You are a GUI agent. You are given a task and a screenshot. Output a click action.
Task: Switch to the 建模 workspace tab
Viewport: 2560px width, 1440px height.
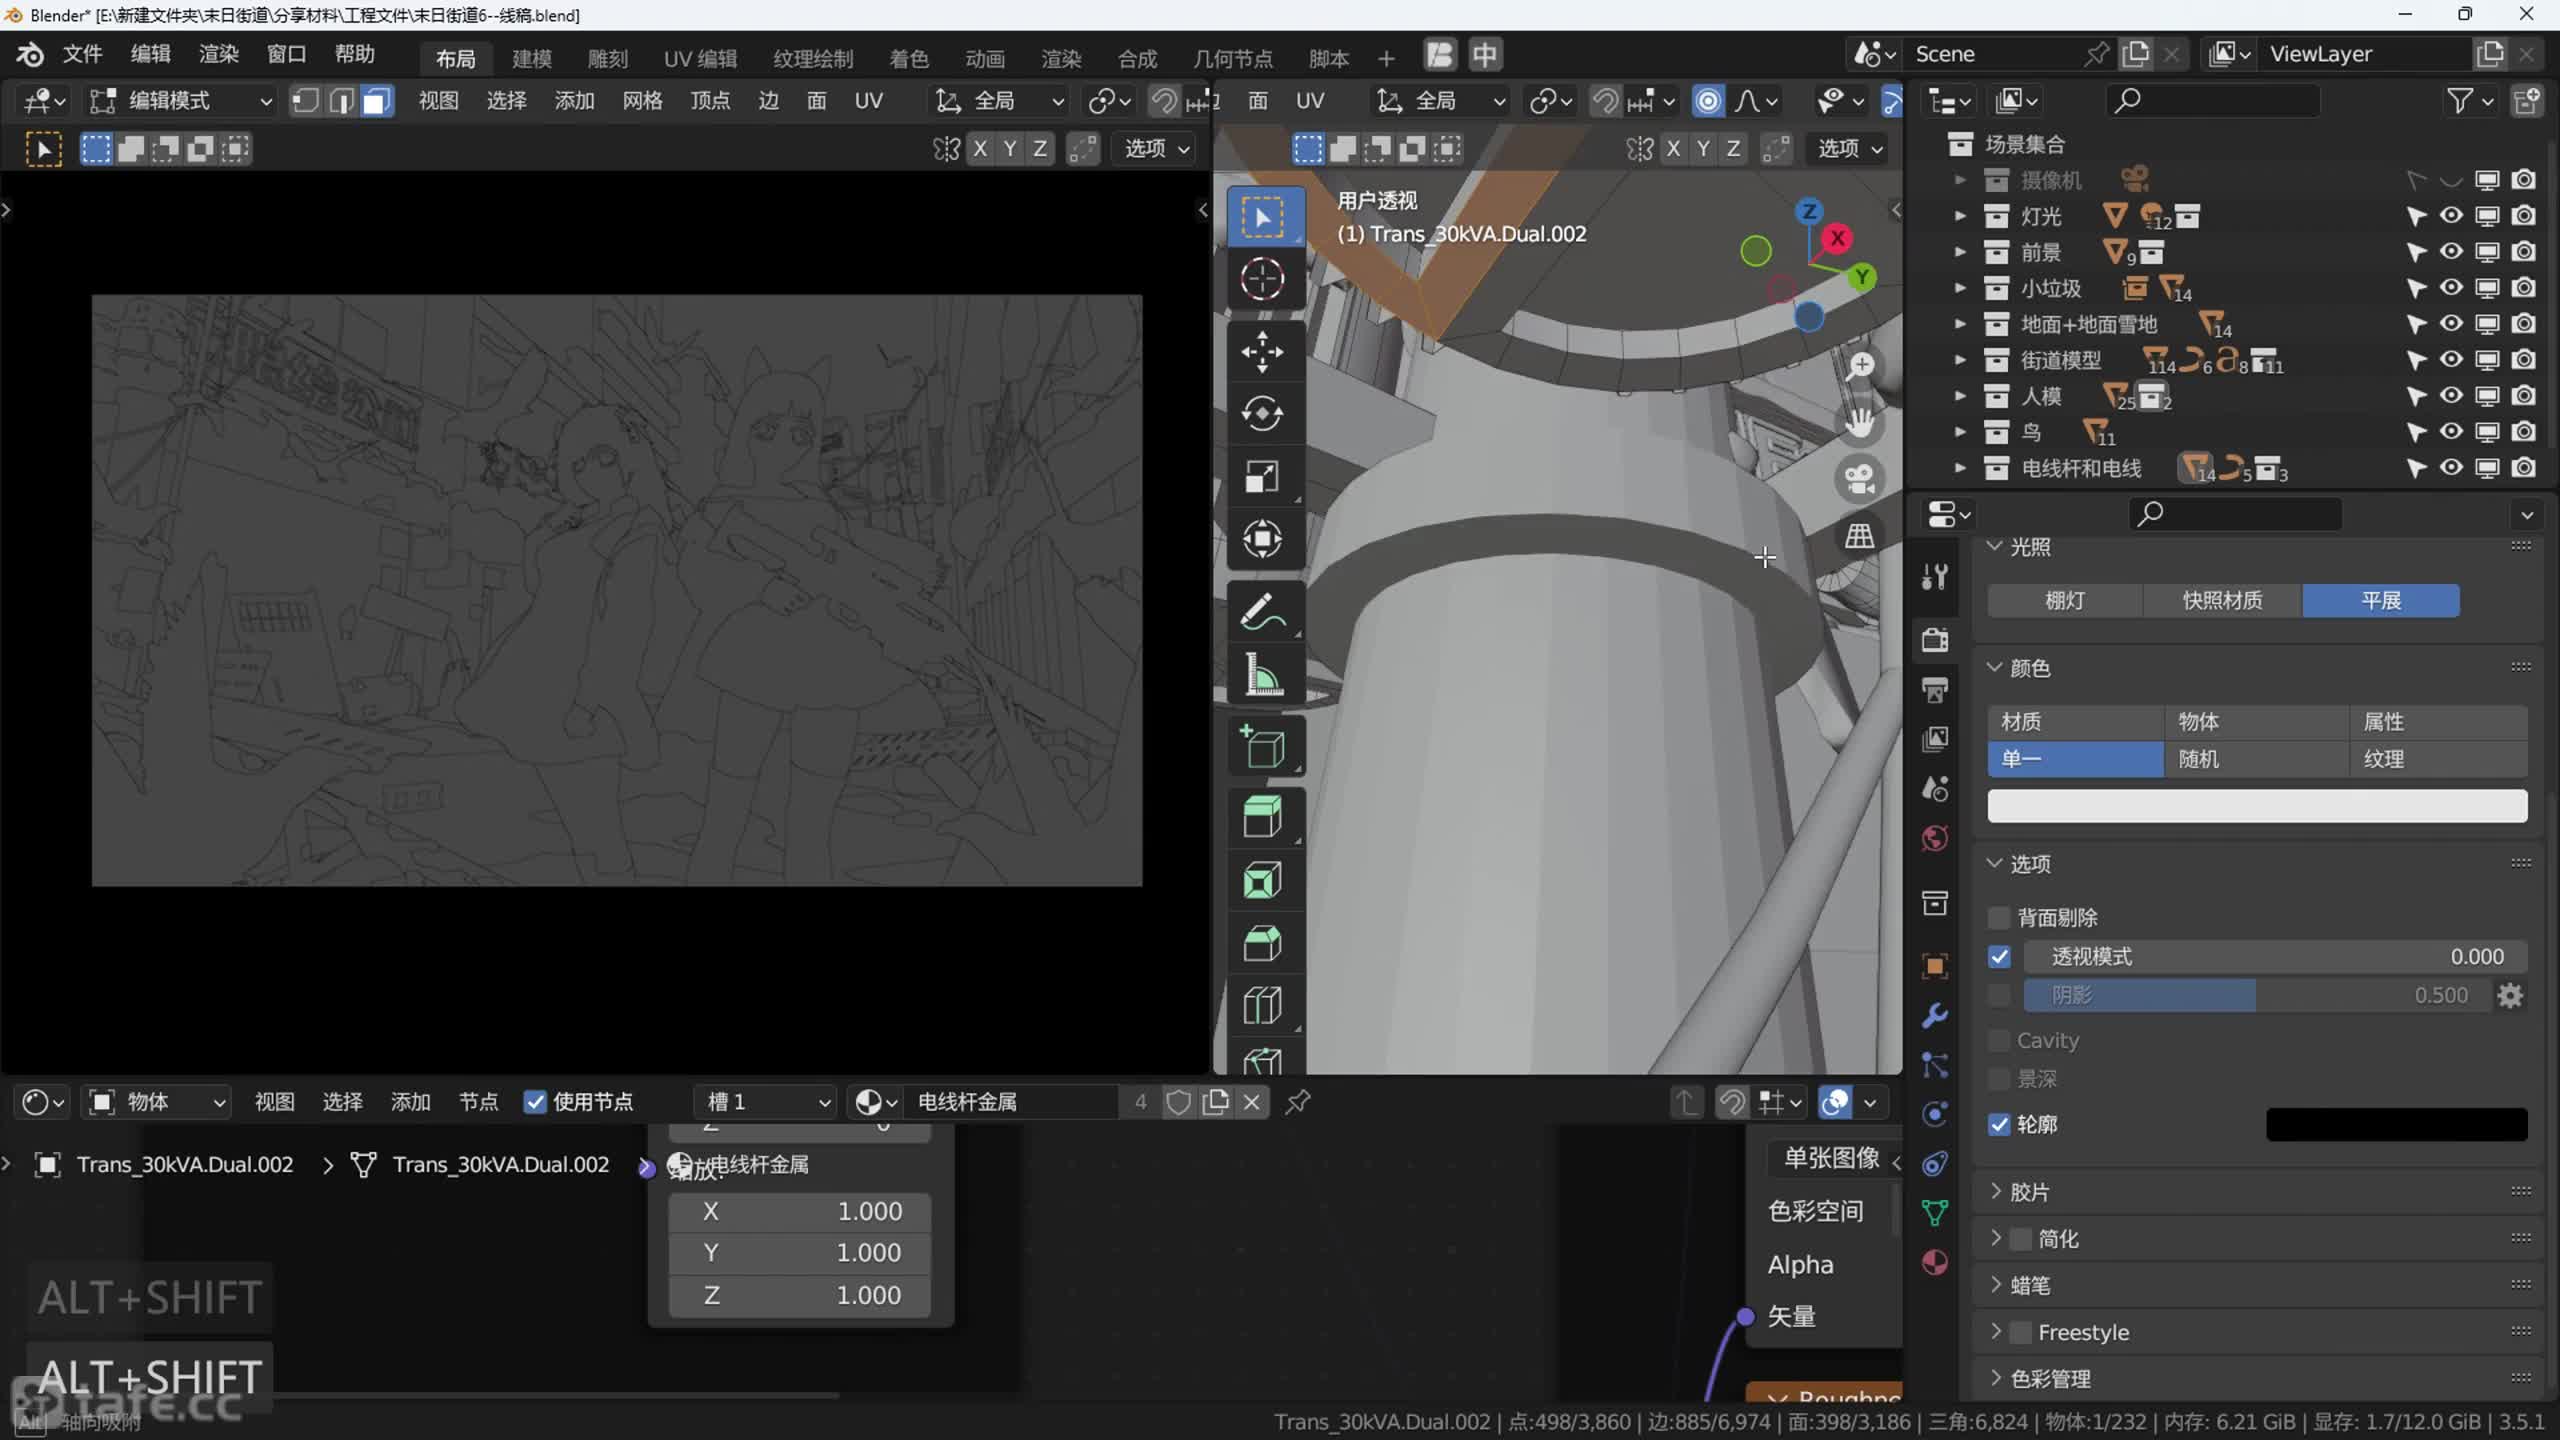click(x=532, y=58)
